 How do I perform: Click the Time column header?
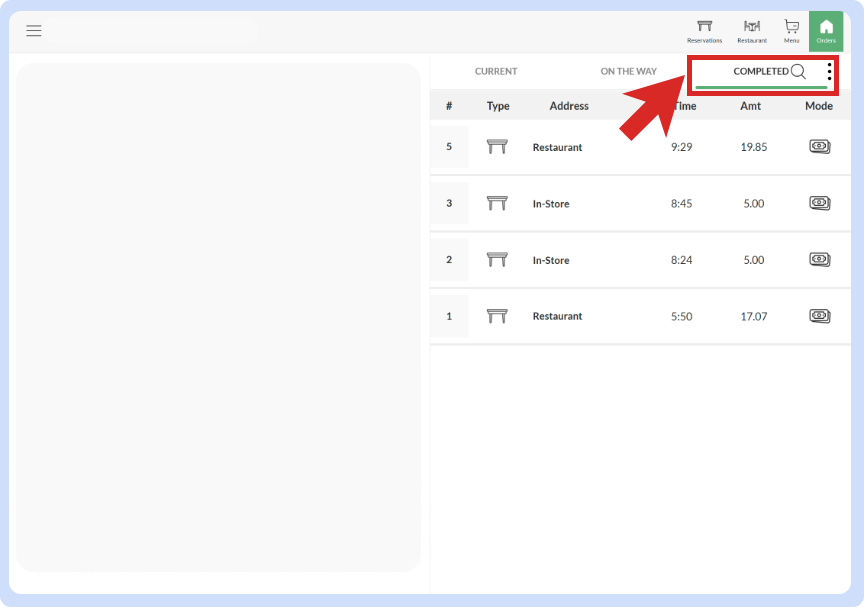pyautogui.click(x=684, y=105)
